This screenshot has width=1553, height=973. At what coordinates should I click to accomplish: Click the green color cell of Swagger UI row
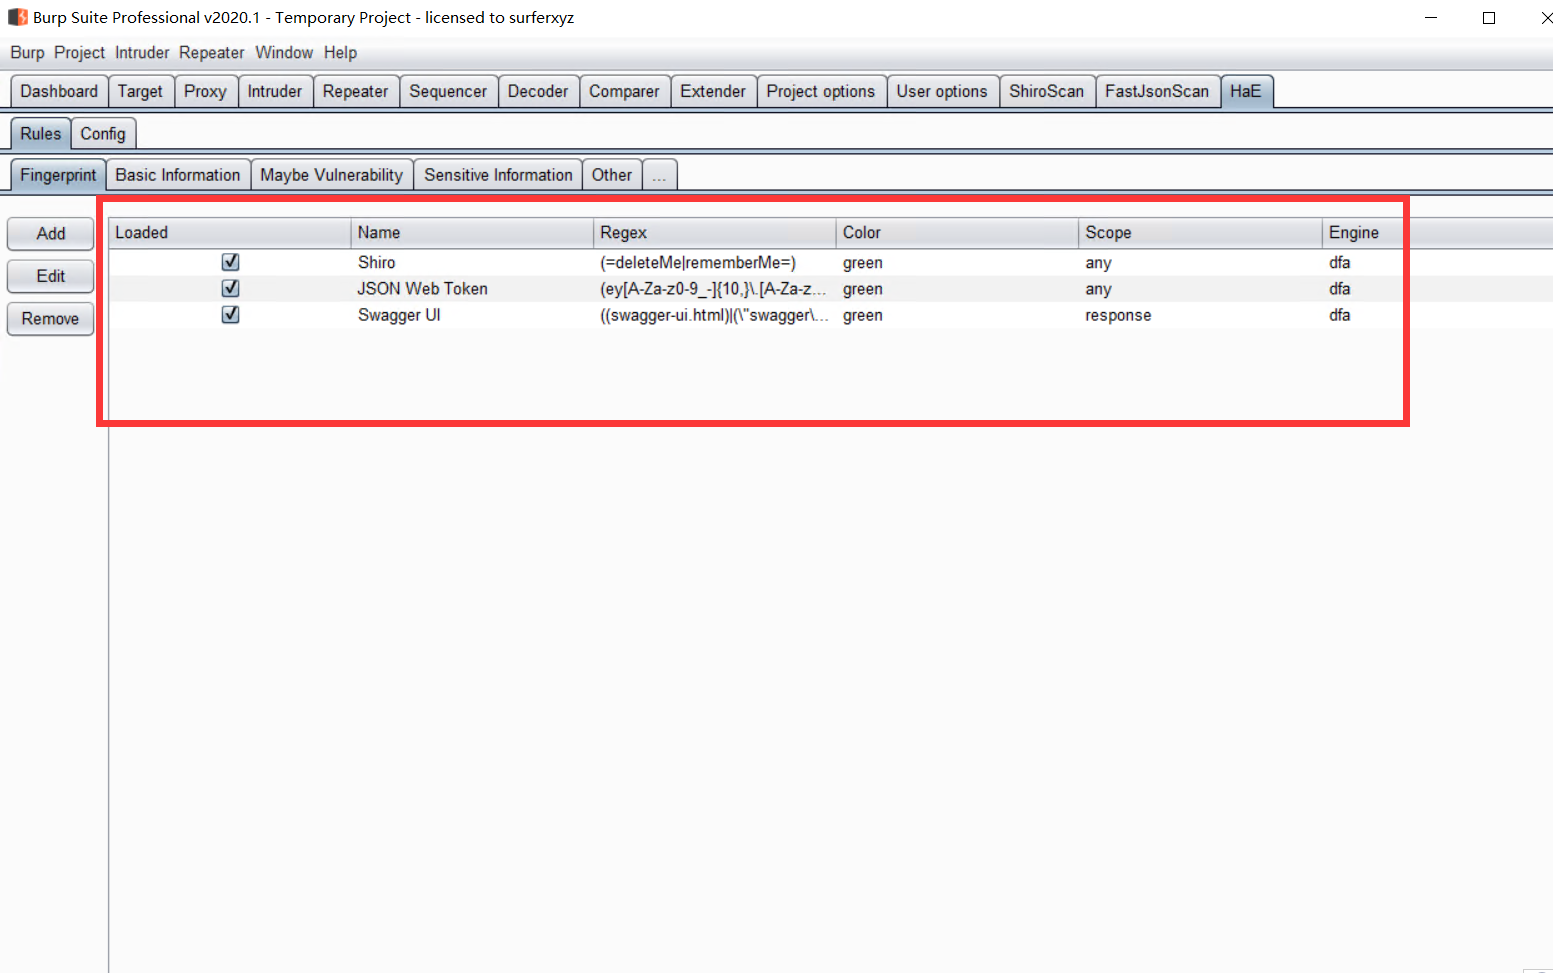[x=957, y=314]
